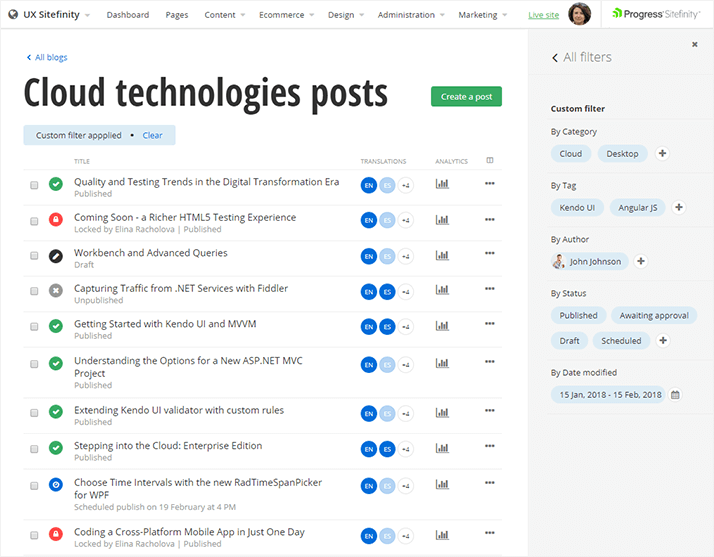This screenshot has height=557, width=714.
Task: Select checkbox for Quality and Testing Trends post
Action: 34,185
